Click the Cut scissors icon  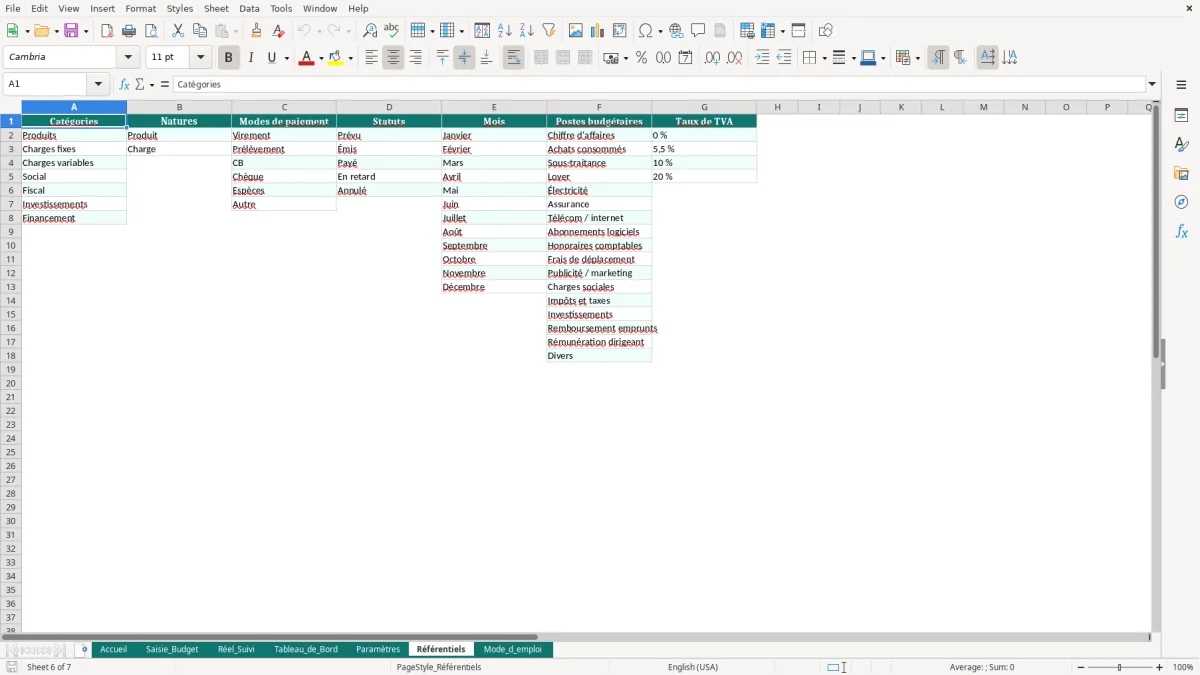pos(178,31)
